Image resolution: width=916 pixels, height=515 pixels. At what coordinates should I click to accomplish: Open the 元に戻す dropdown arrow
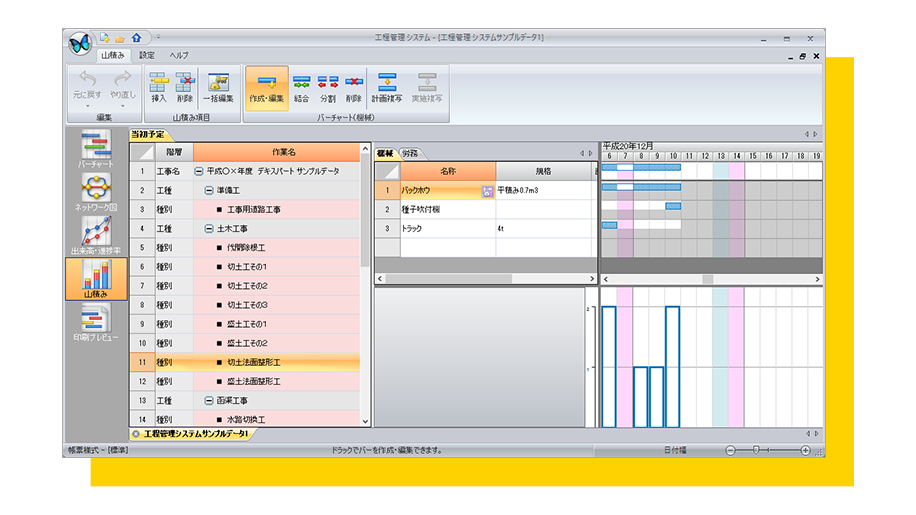pos(87,106)
